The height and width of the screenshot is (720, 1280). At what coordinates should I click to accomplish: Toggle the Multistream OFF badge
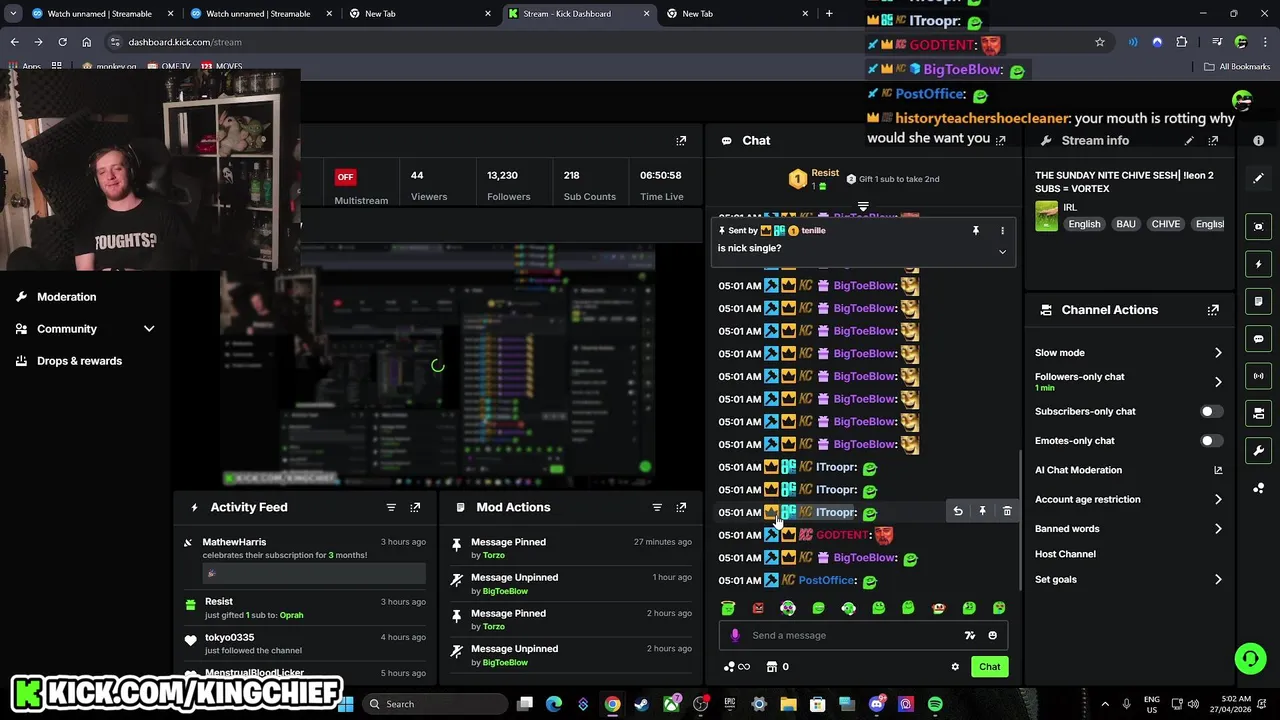[x=345, y=177]
